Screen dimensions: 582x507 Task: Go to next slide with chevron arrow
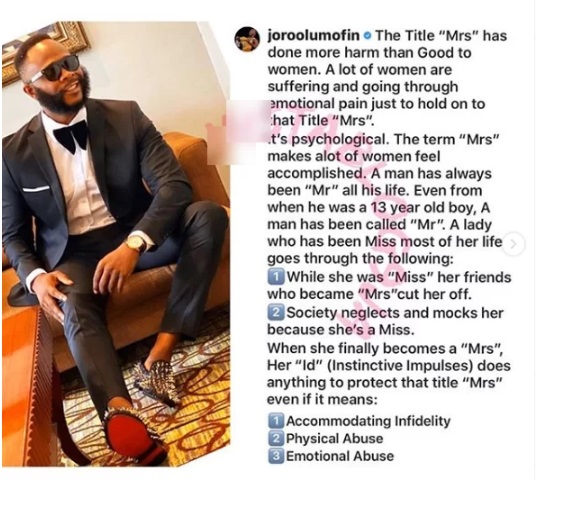pos(514,244)
